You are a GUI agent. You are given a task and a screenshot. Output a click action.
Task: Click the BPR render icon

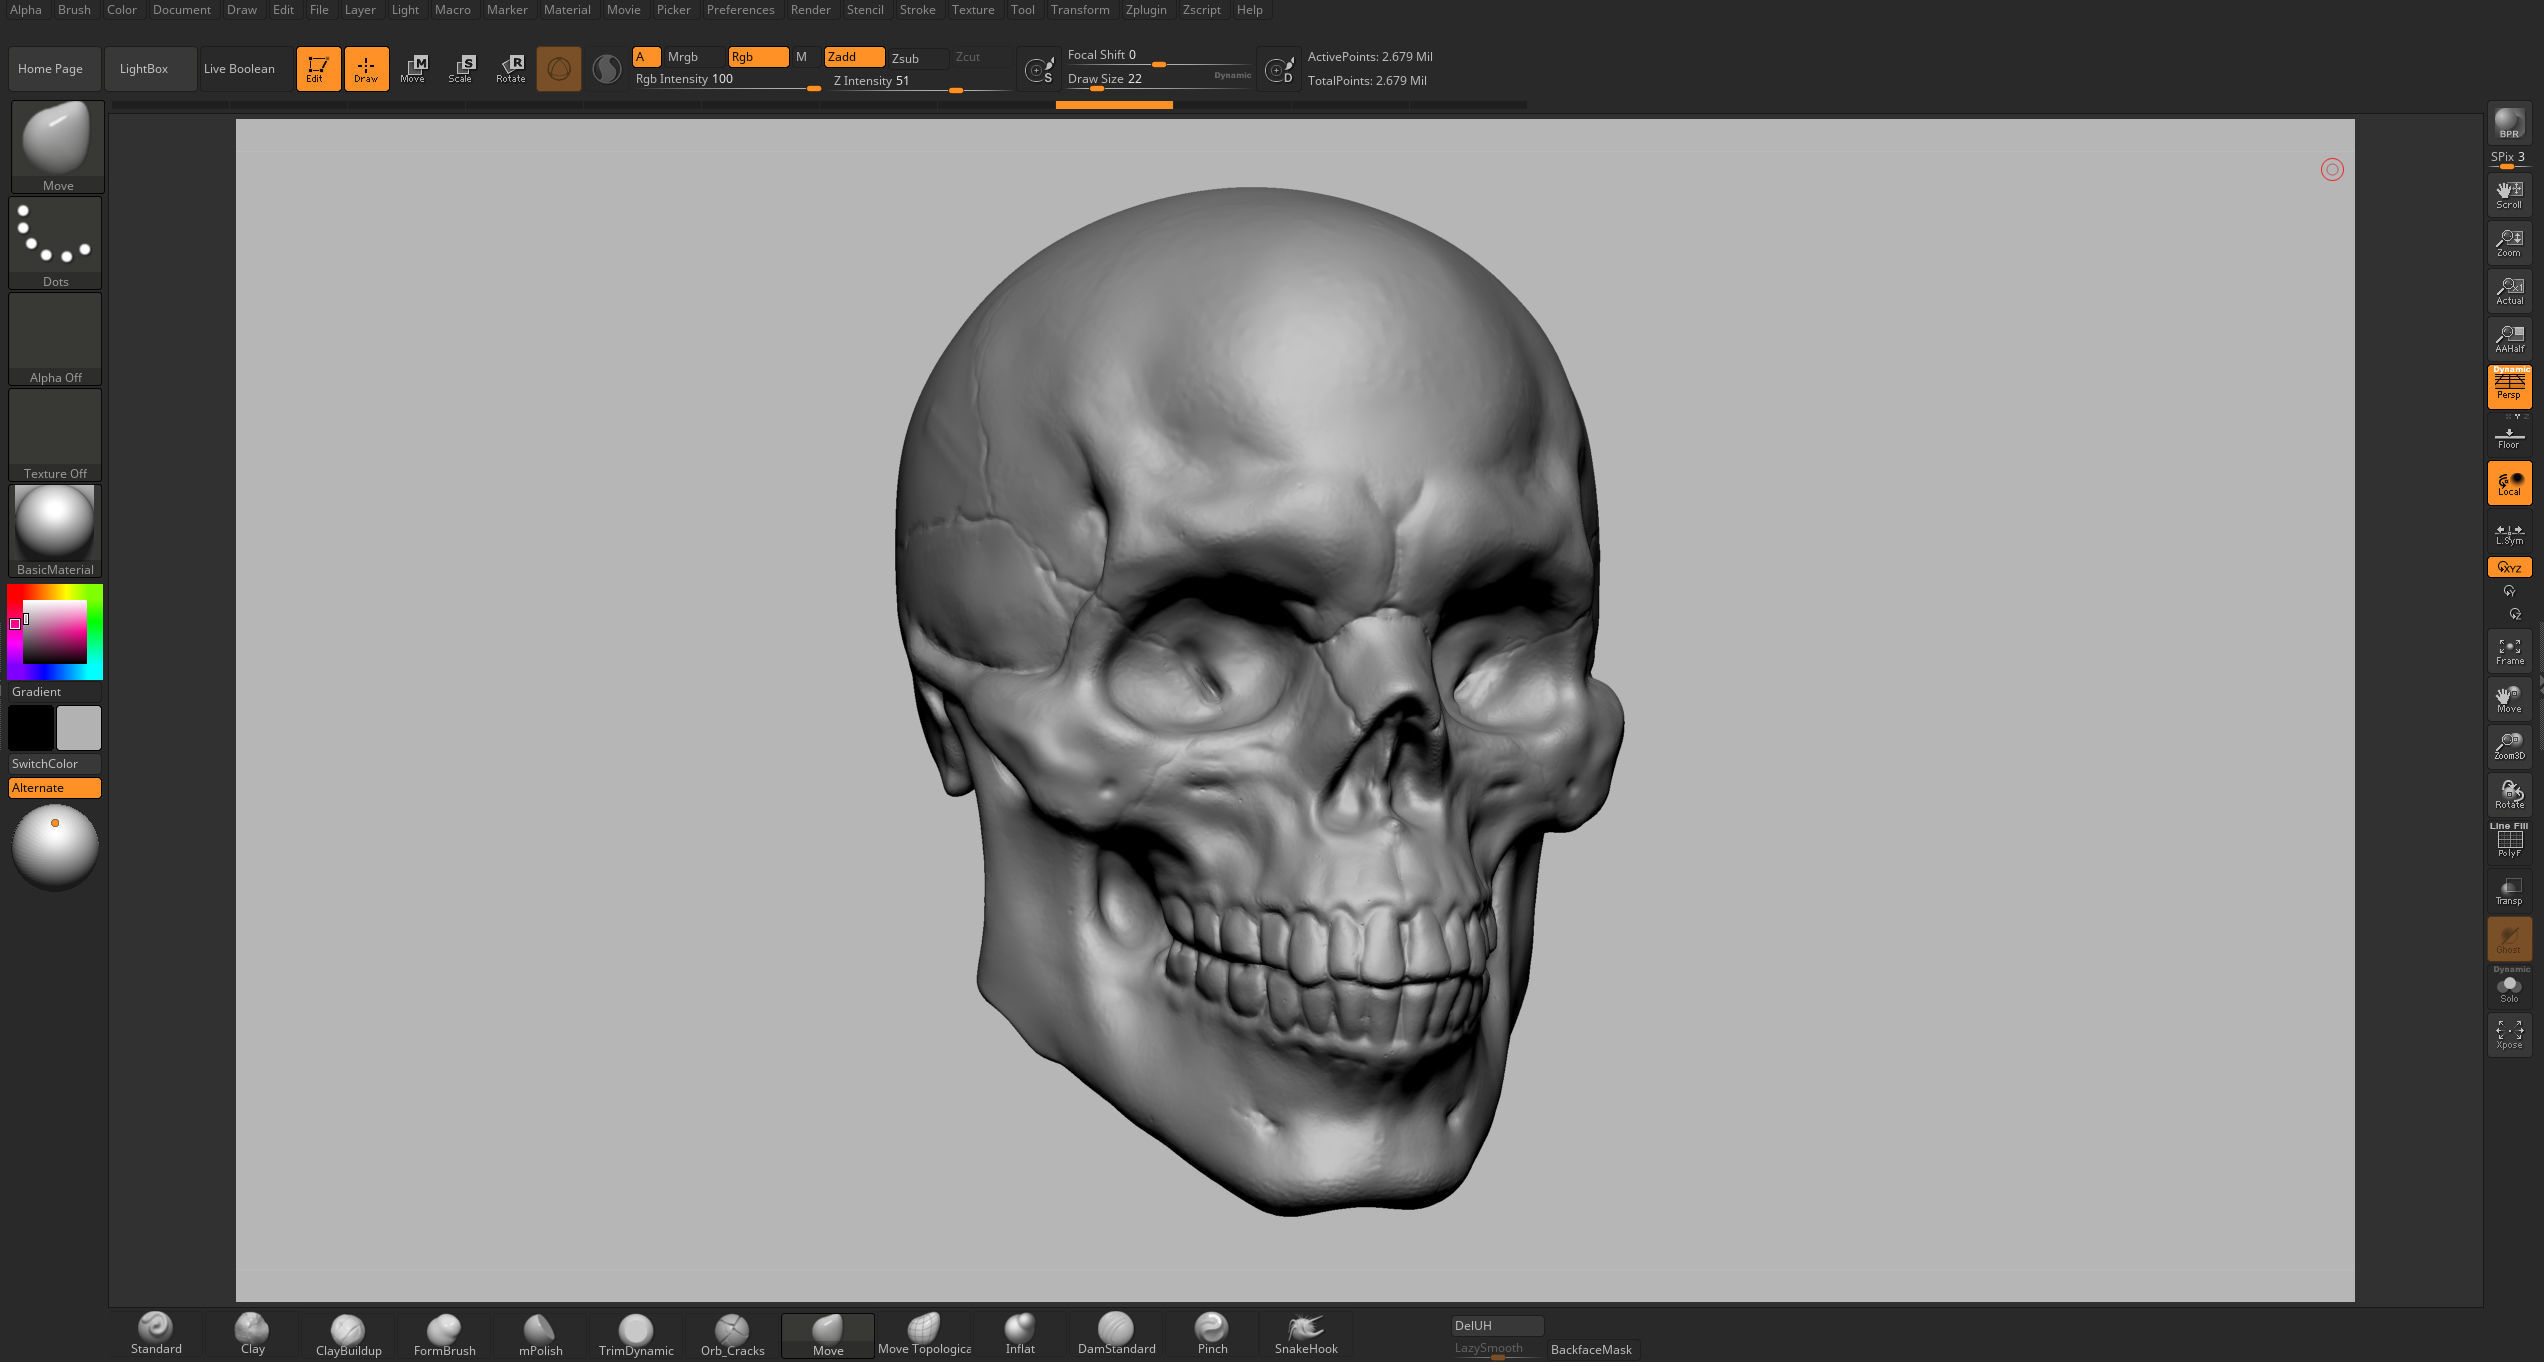[2509, 124]
